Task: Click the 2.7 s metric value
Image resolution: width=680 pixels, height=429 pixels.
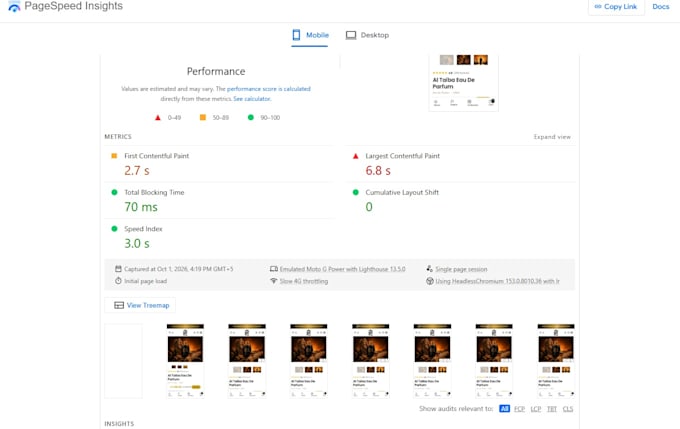Action: (137, 171)
